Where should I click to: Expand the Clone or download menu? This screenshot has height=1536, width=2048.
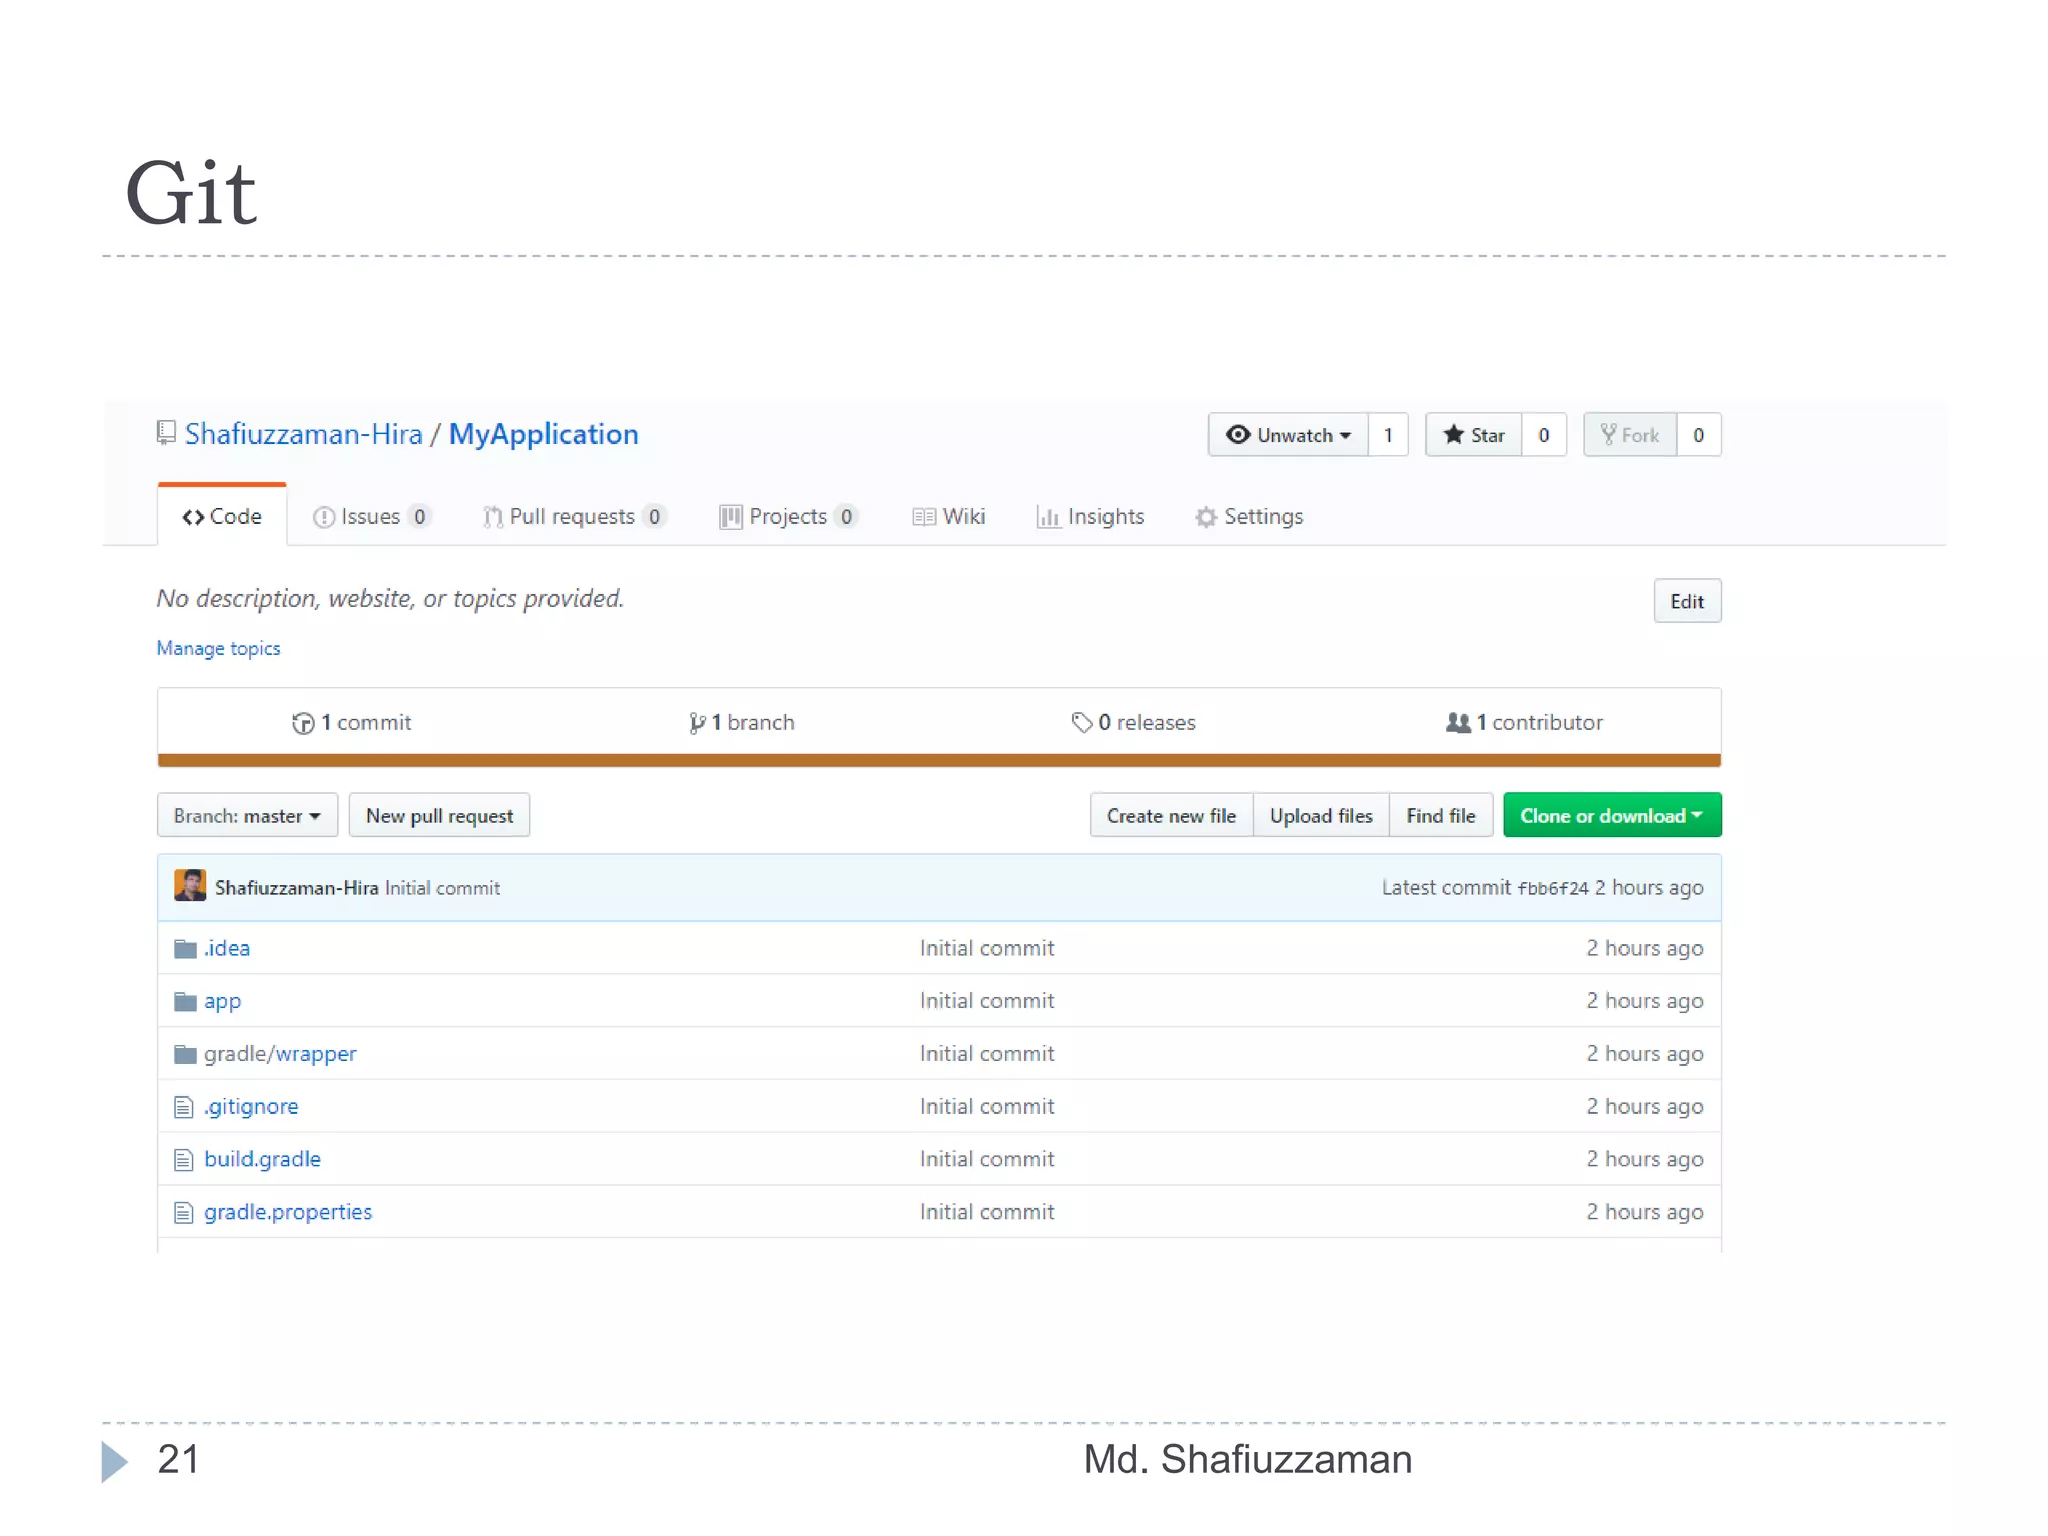point(1611,816)
